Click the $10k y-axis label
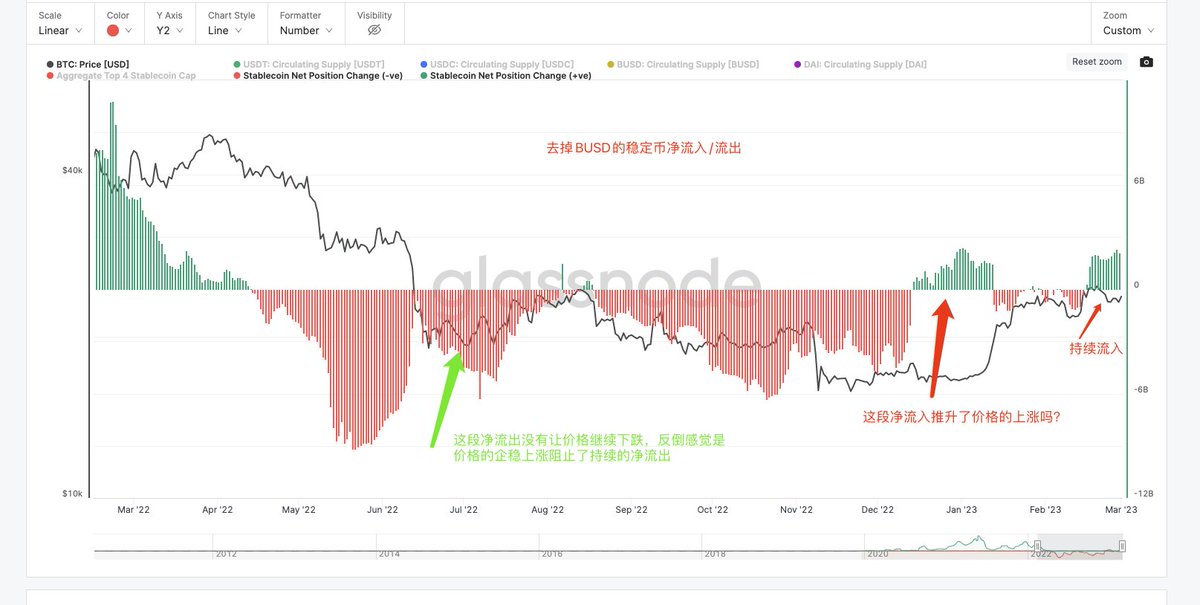Screen dimensions: 1200x605 click(72, 494)
